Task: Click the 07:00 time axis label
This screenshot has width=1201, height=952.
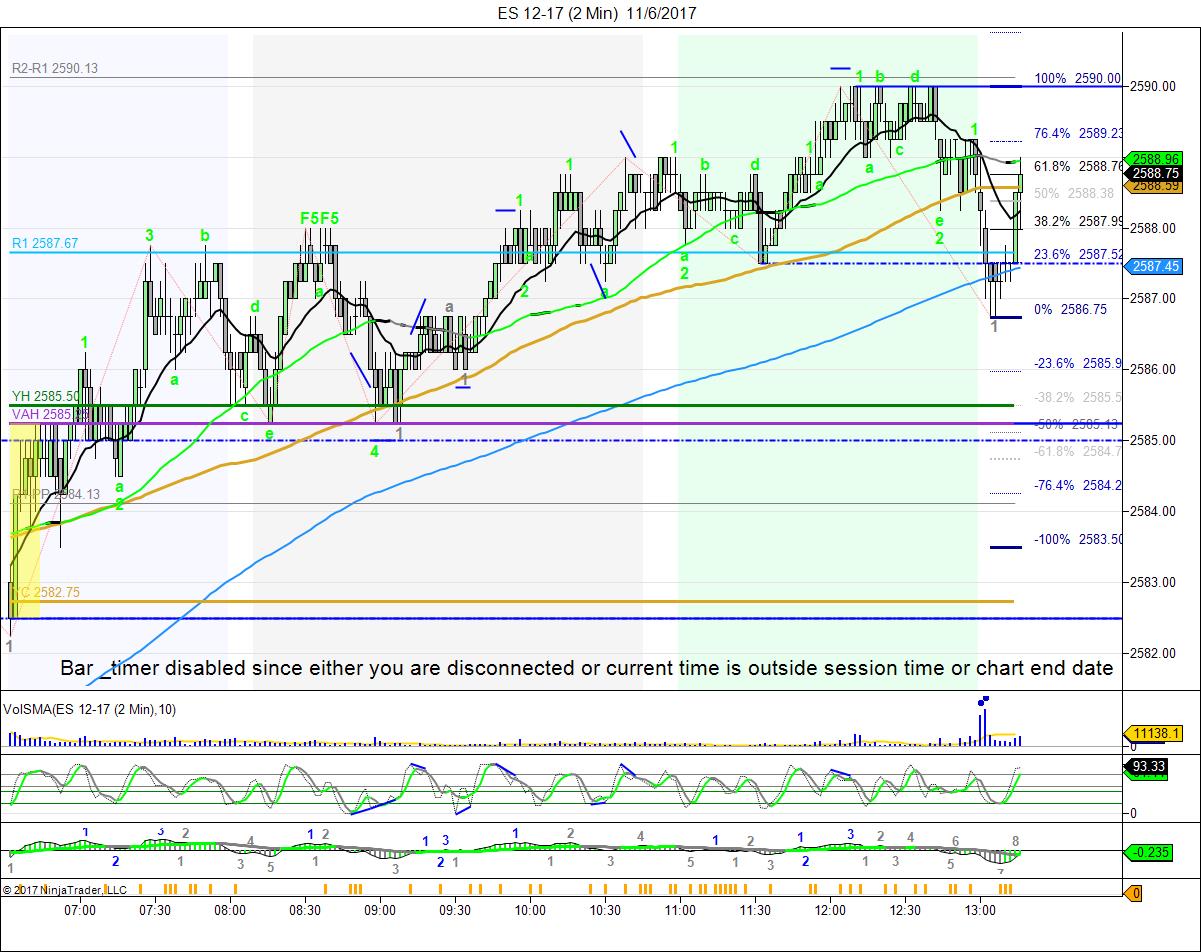Action: pyautogui.click(x=80, y=910)
